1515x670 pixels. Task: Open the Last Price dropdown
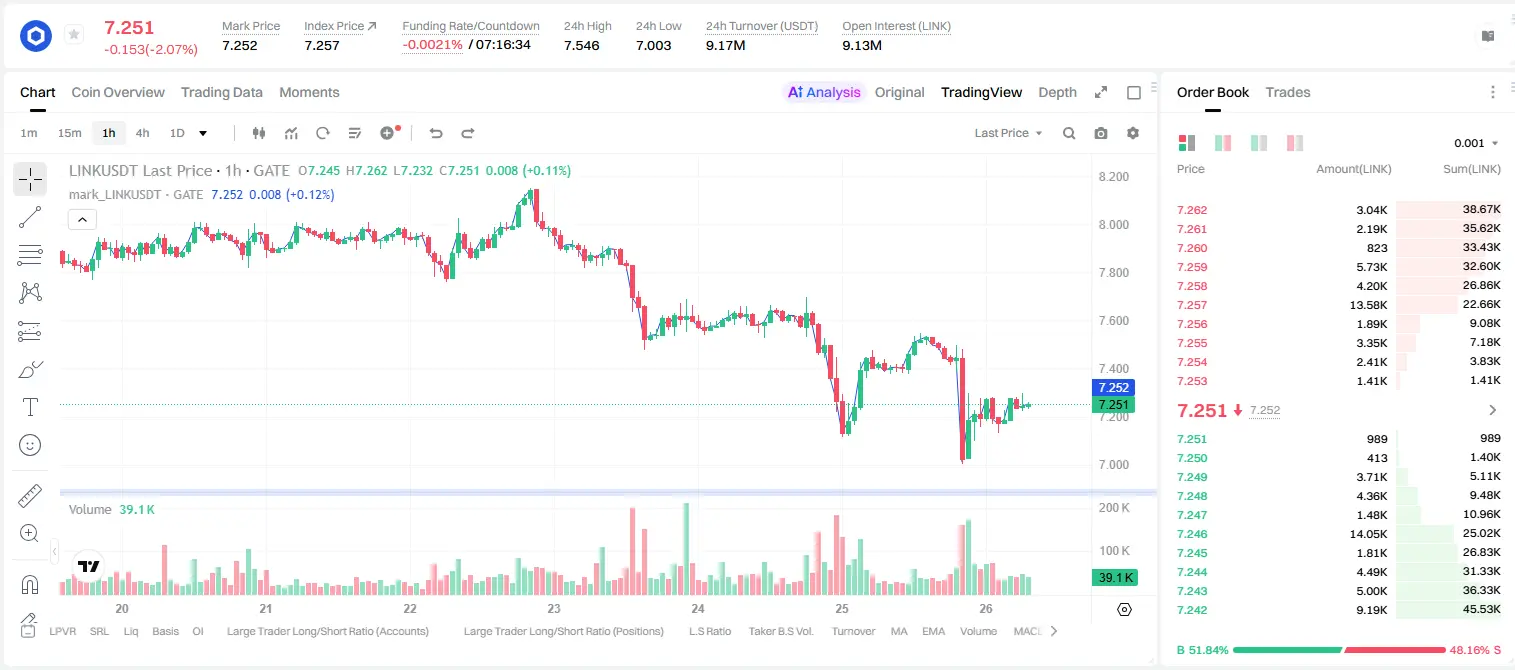coord(1008,133)
